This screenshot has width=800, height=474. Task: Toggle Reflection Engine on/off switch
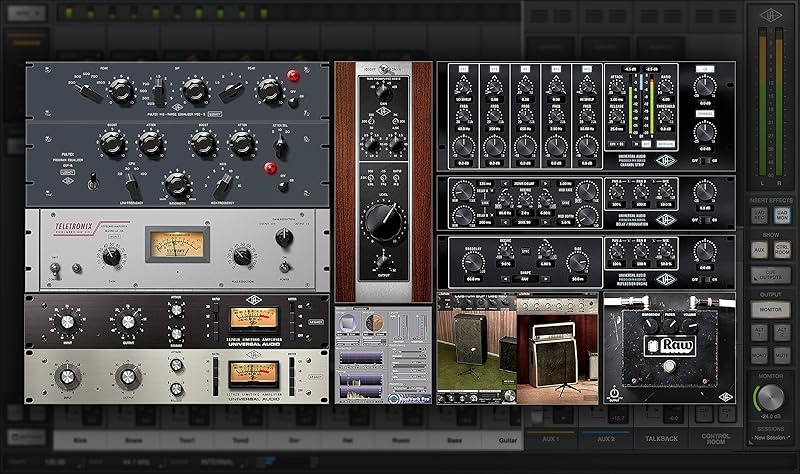705,279
